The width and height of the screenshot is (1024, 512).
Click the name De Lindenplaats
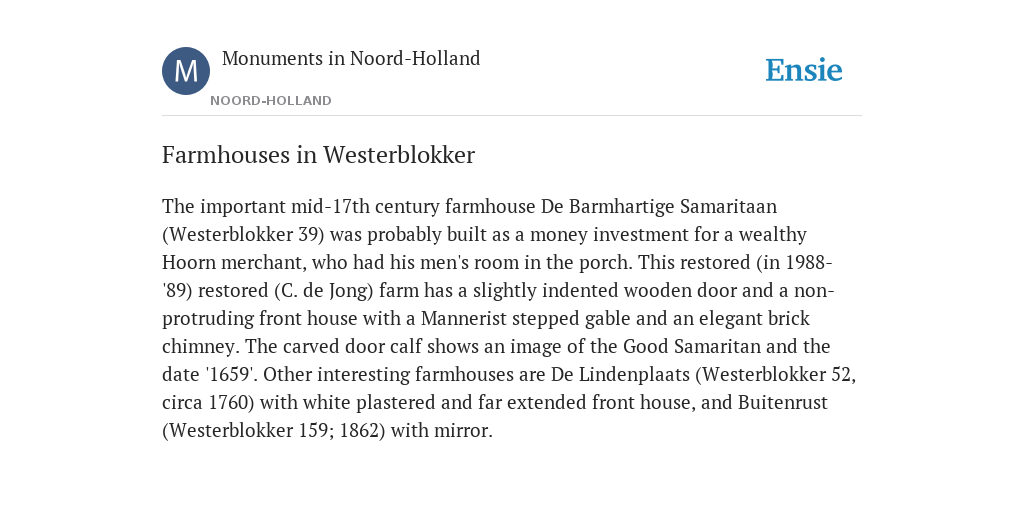620,375
